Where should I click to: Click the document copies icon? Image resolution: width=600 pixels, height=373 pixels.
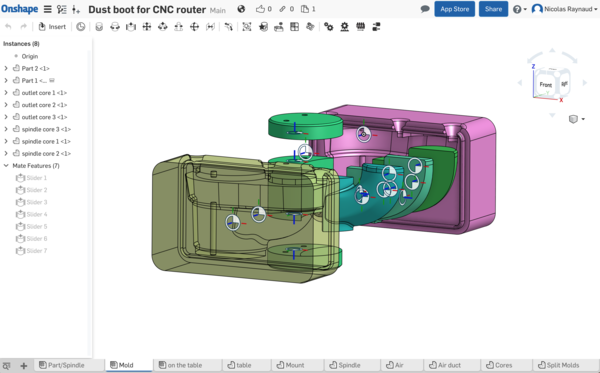305,9
